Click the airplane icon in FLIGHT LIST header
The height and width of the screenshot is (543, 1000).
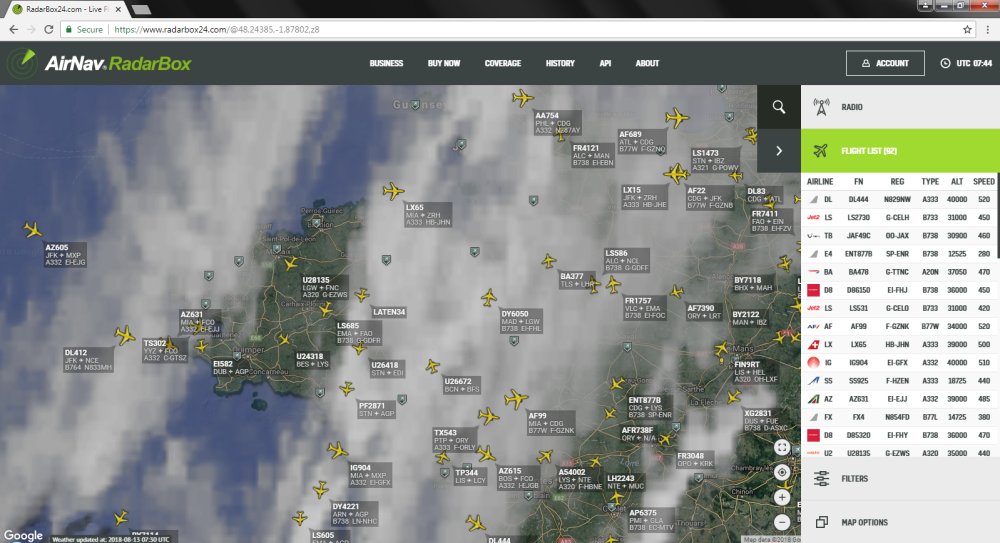820,151
